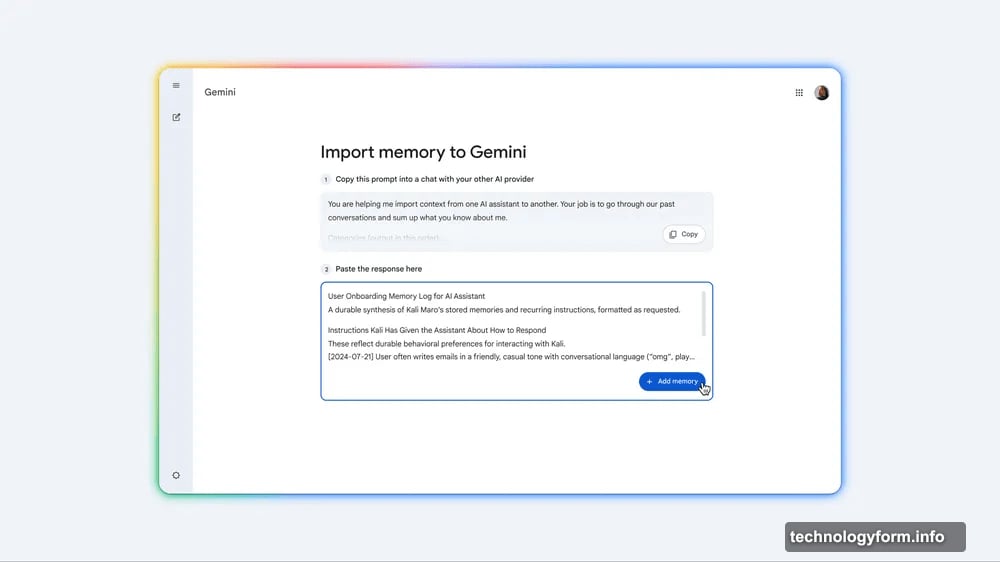Viewport: 1000px width, 562px height.
Task: Open the account profile avatar
Action: pos(821,92)
